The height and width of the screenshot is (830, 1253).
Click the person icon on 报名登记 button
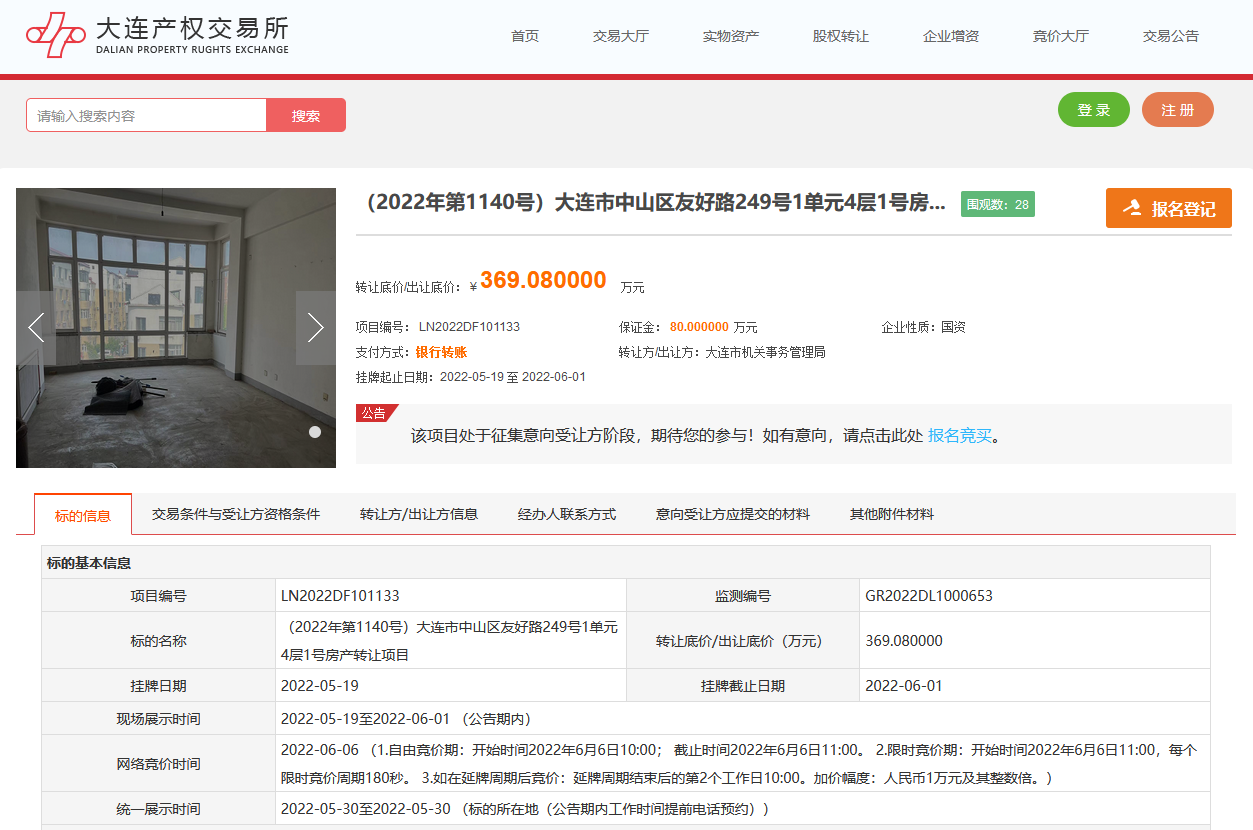click(x=1131, y=207)
